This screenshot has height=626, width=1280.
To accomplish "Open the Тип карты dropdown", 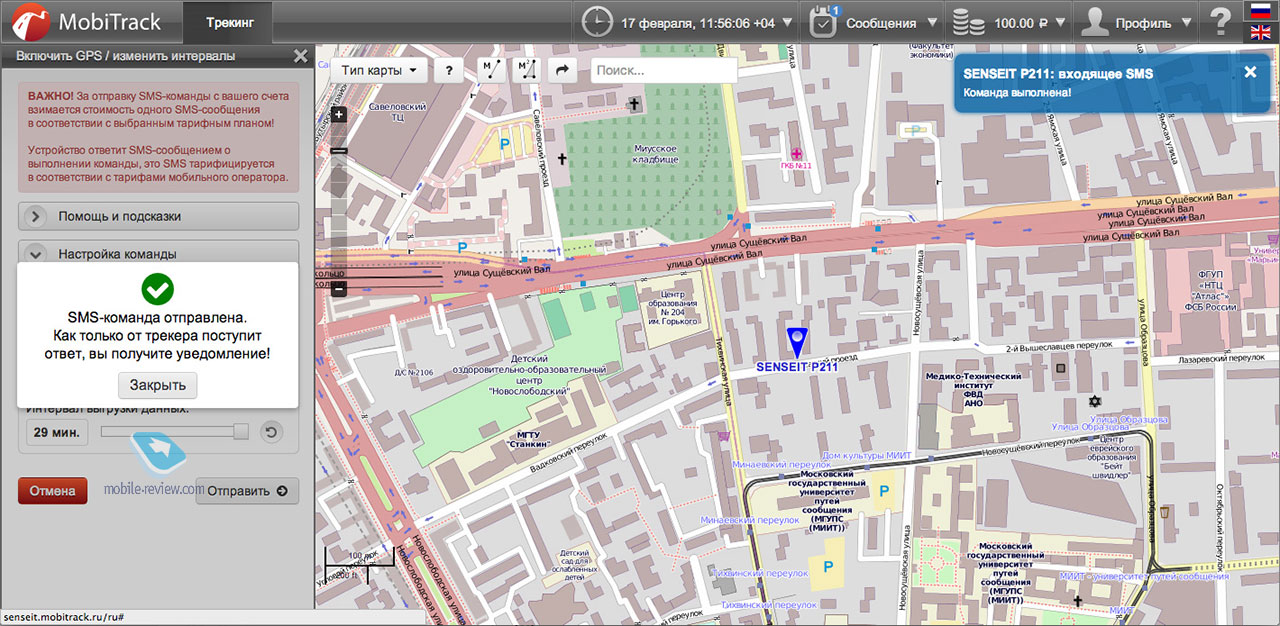I will [x=378, y=70].
